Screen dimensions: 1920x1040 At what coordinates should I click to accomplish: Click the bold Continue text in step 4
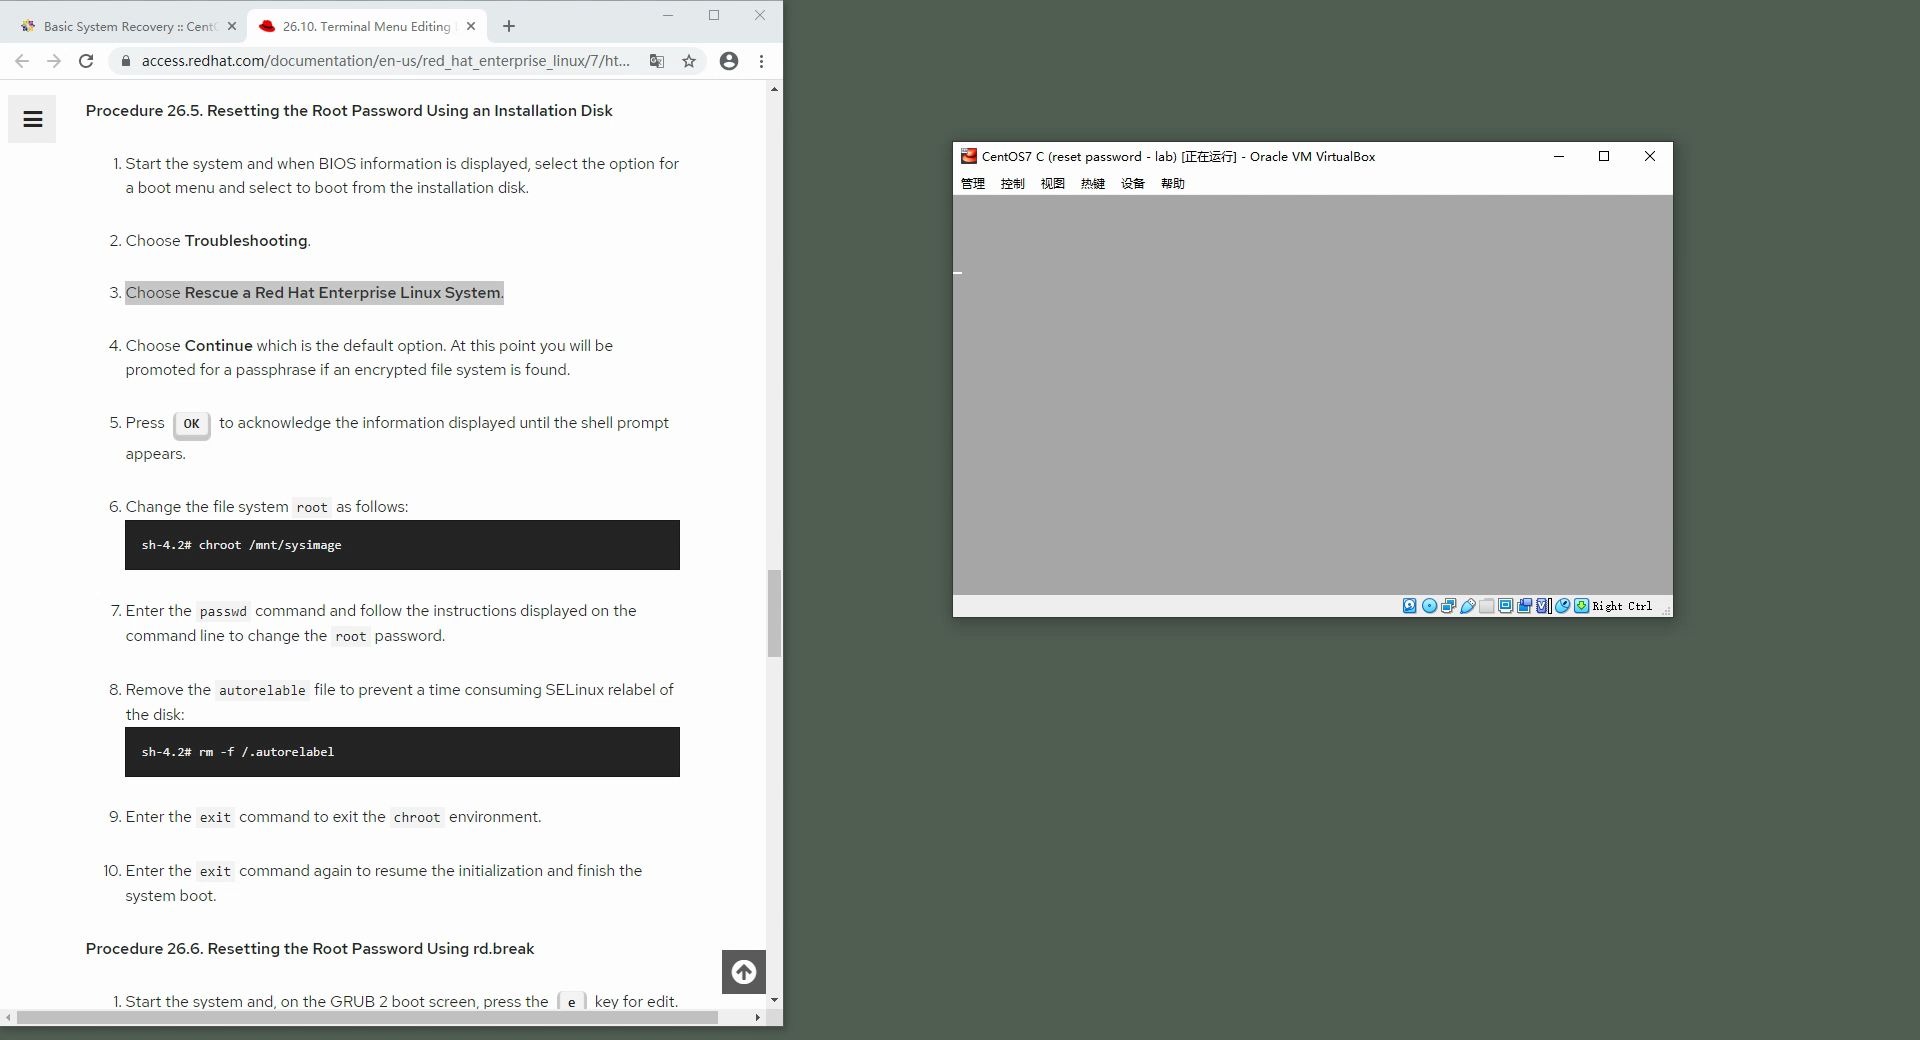point(218,346)
